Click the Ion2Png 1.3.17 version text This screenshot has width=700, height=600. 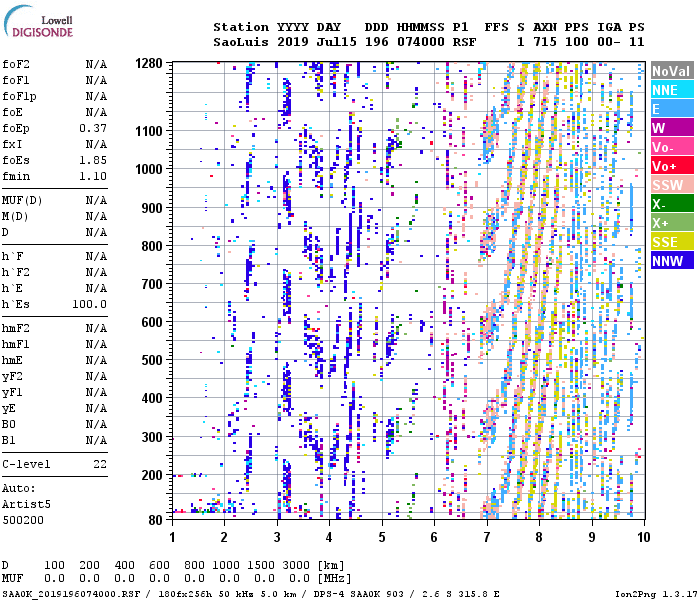[656, 594]
